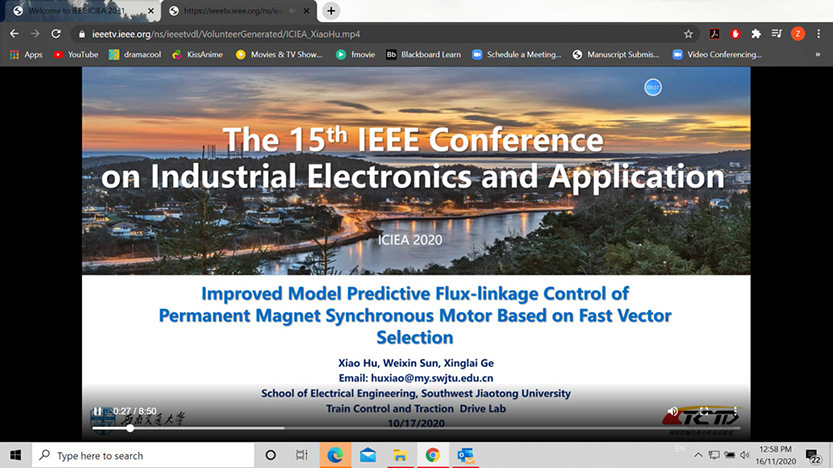Image resolution: width=833 pixels, height=468 pixels.
Task: Switch to Google Chrome on taskbar
Action: (432, 455)
